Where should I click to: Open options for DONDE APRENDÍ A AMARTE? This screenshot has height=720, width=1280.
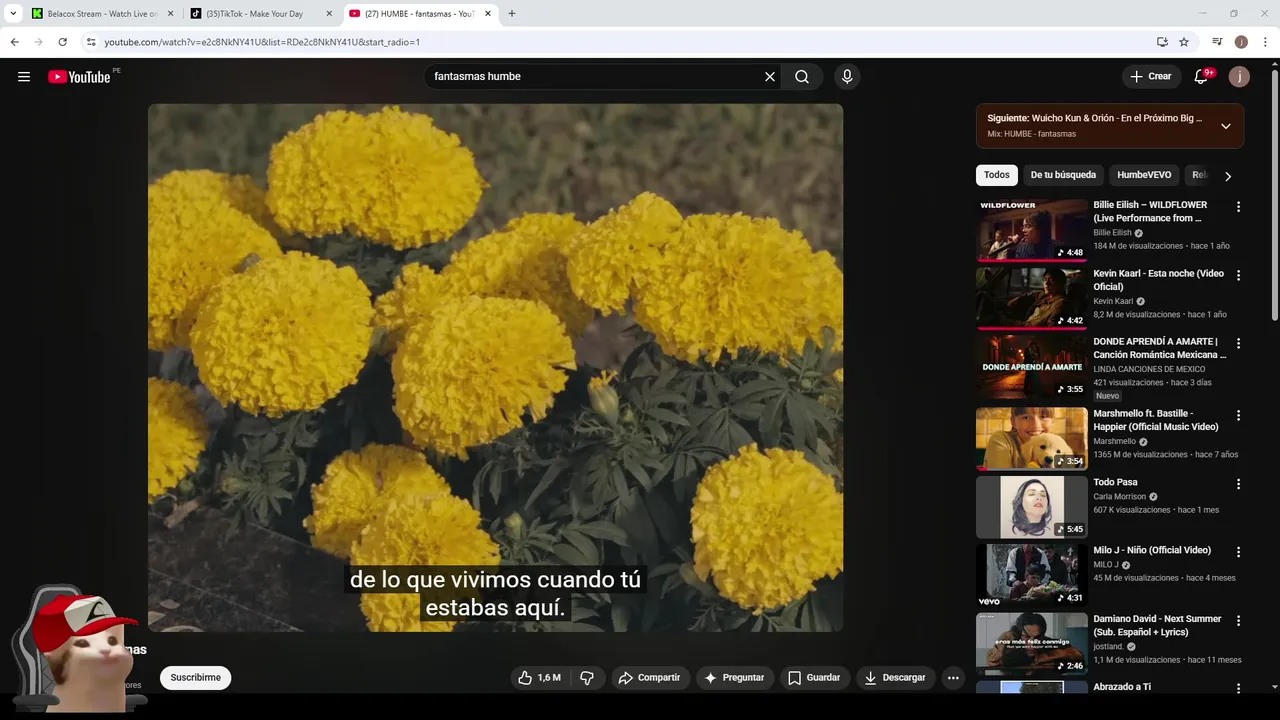tap(1238, 343)
